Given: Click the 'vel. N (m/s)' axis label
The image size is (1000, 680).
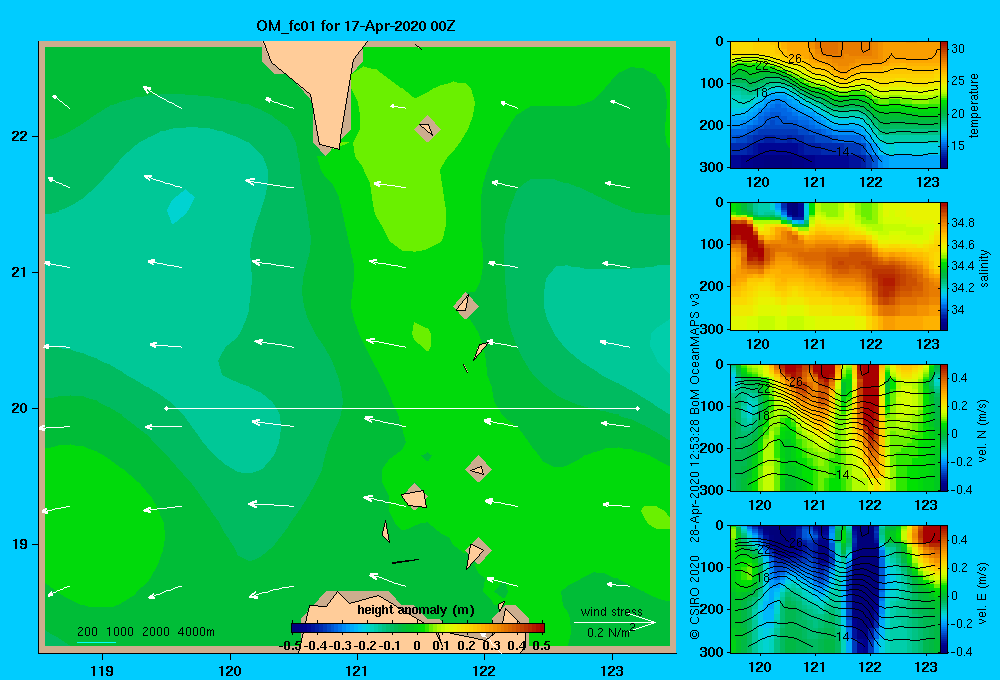Looking at the screenshot, I should pyautogui.click(x=983, y=431).
